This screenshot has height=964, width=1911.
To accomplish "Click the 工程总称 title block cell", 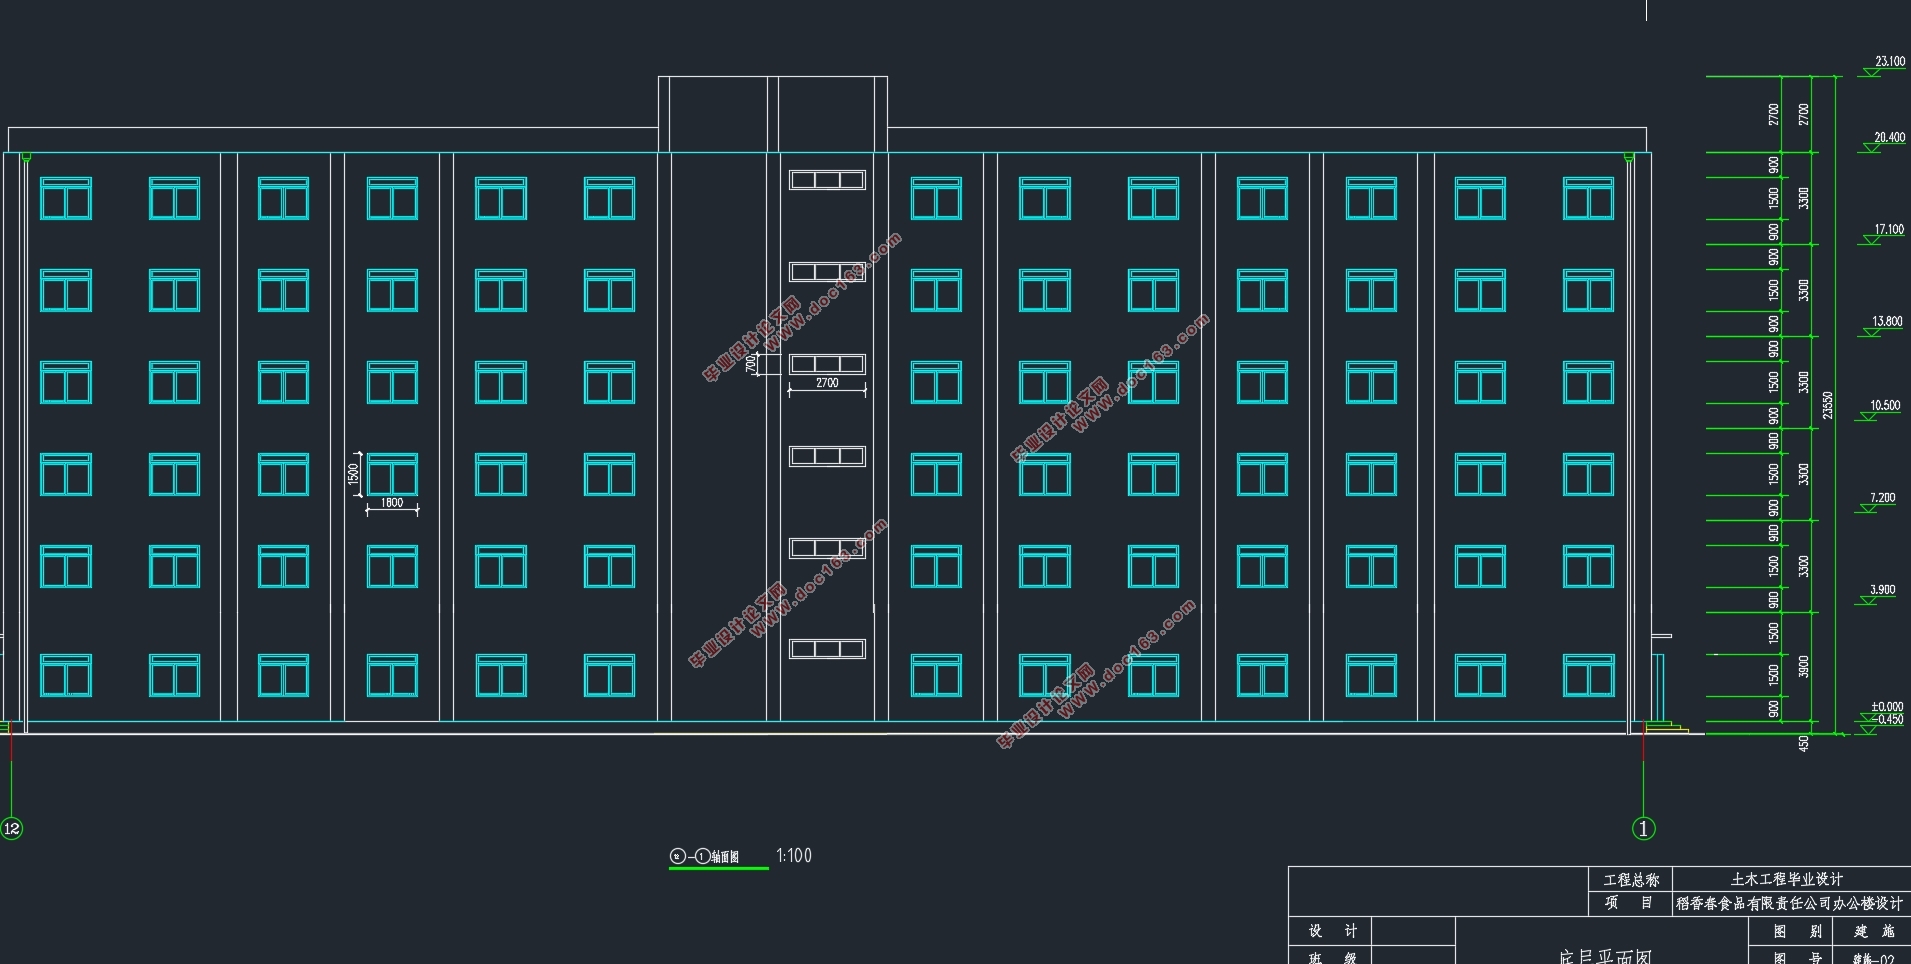I will click(1631, 880).
